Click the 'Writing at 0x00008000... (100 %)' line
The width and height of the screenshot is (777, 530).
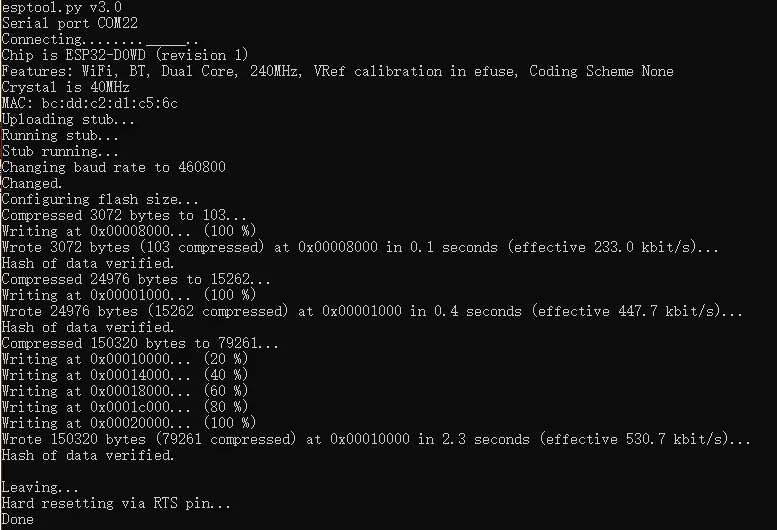point(129,231)
